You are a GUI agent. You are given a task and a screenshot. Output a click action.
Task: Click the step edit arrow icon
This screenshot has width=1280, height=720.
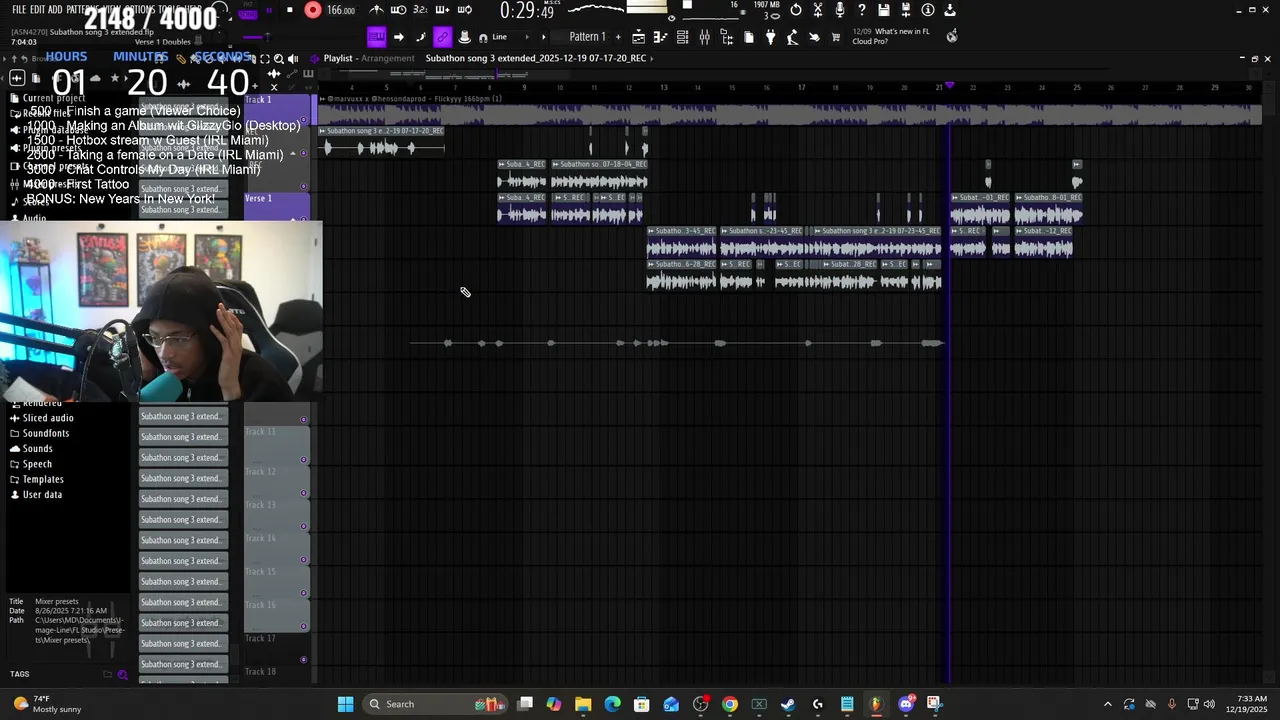pyautogui.click(x=398, y=37)
